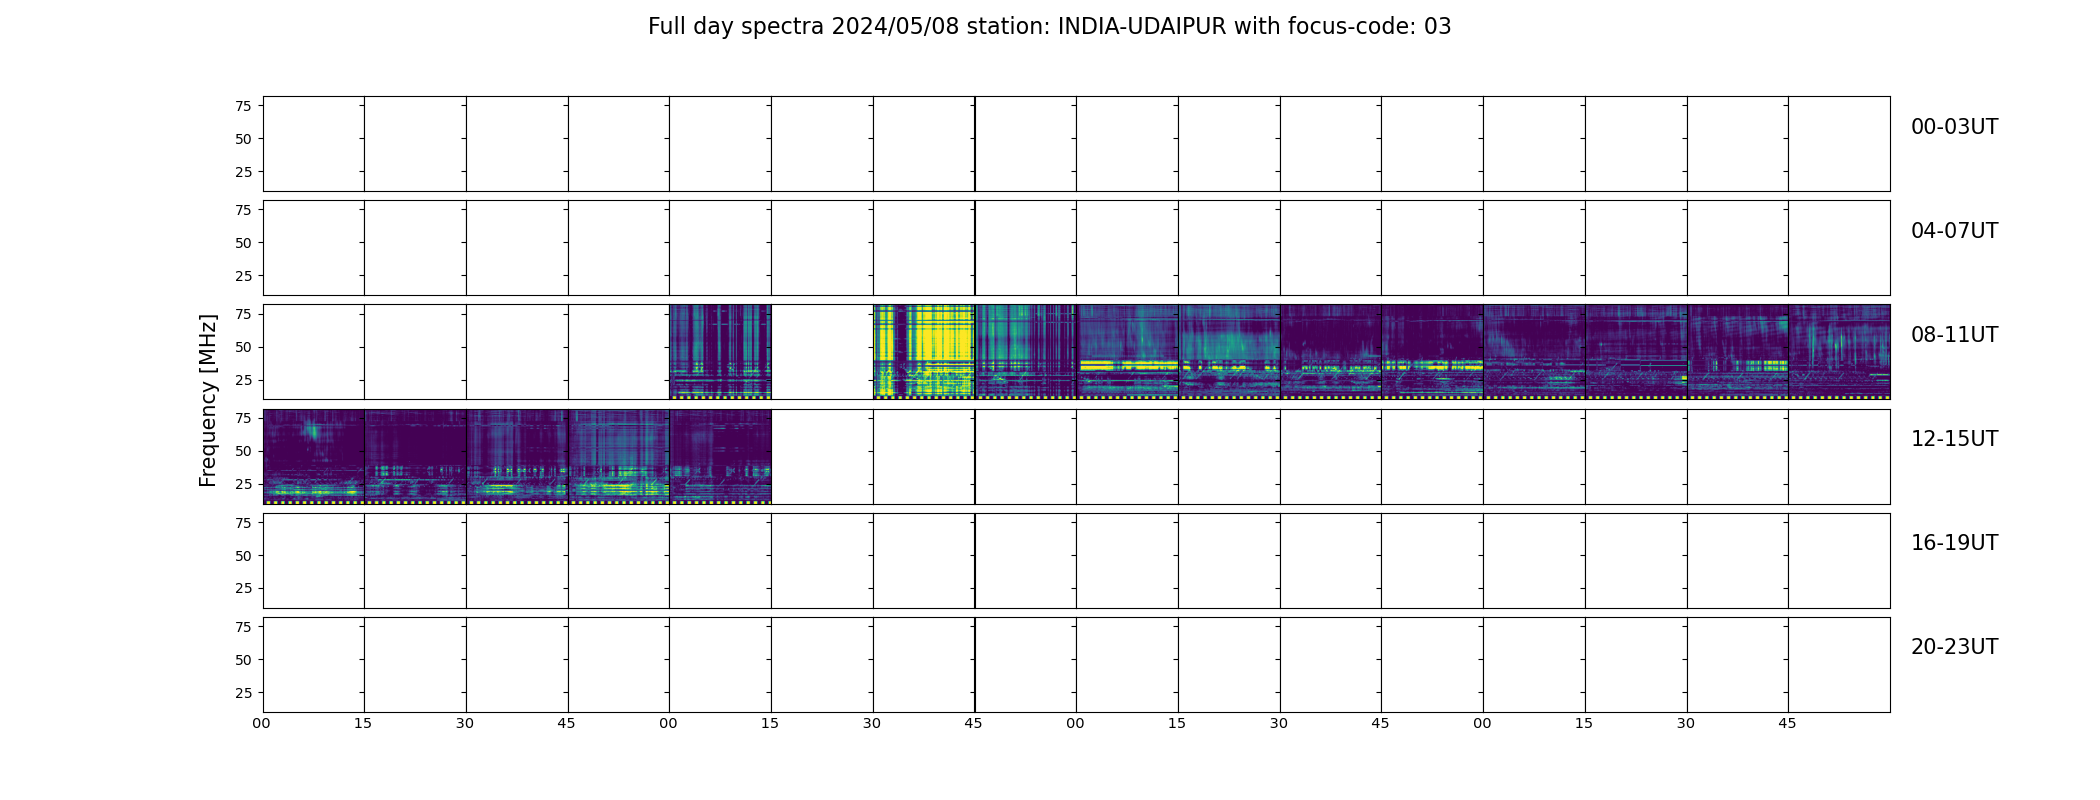Click the 50 tick label of the 08-11UT row

[243, 348]
